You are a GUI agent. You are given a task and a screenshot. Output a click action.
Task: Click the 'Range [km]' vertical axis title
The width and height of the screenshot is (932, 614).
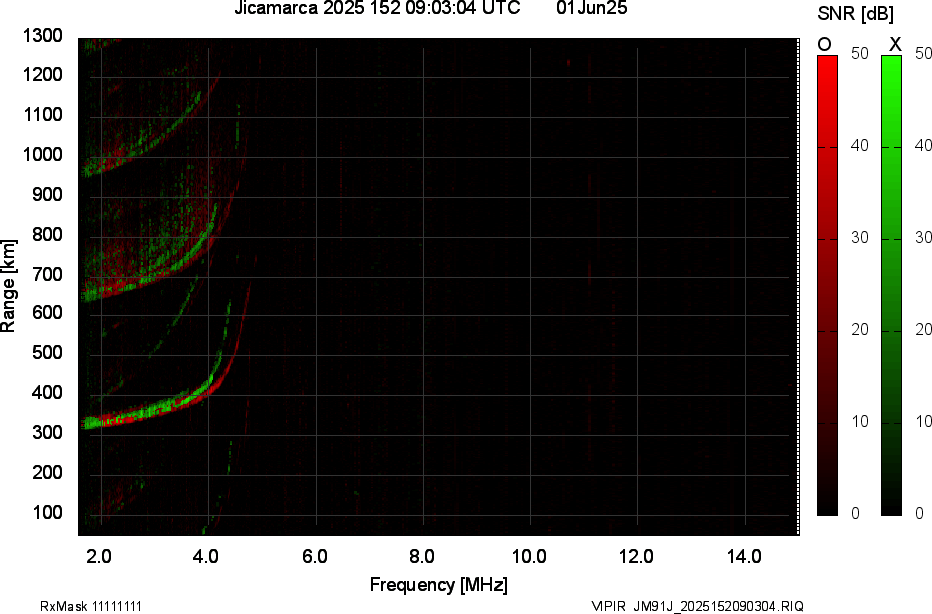8,286
